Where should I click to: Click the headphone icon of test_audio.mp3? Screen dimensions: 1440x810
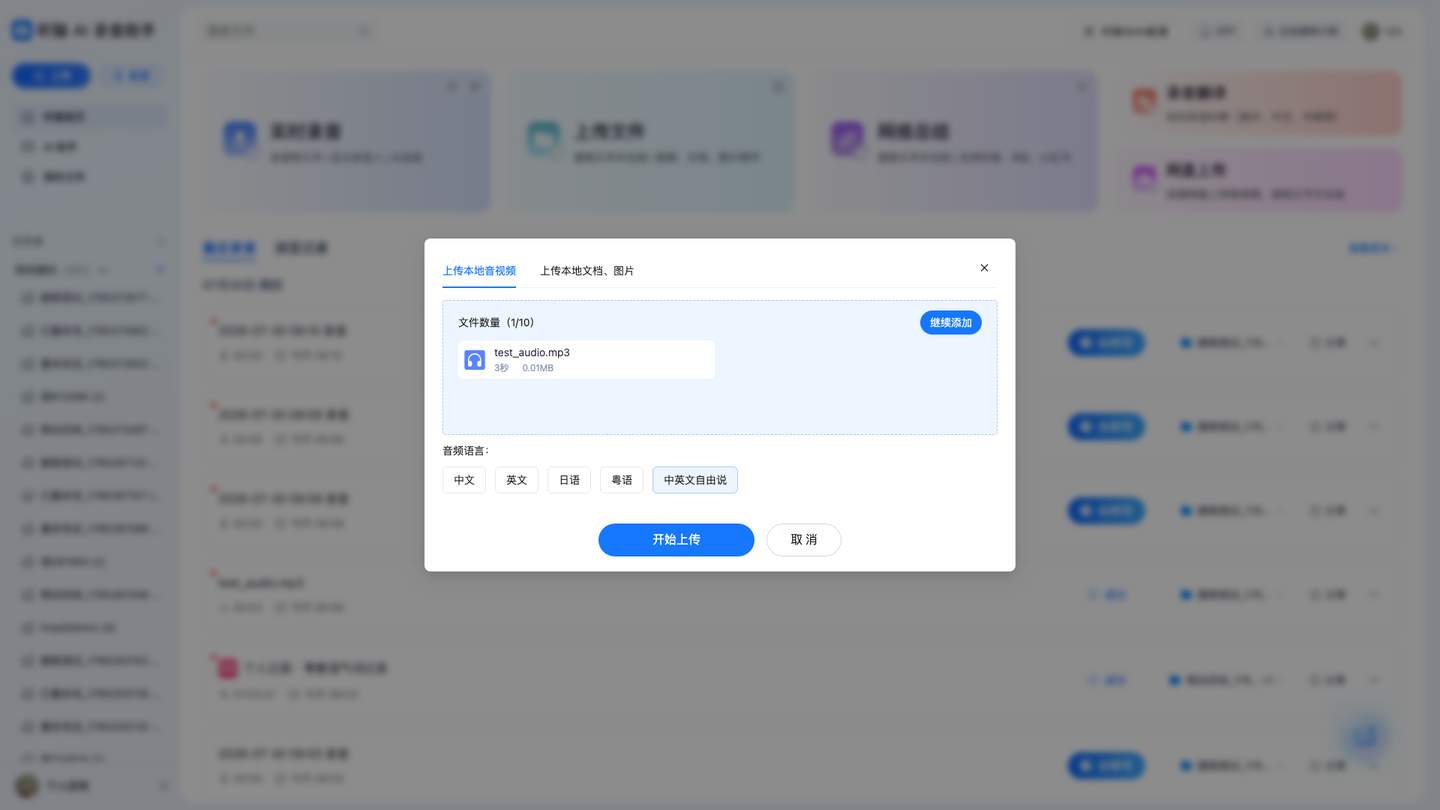(475, 360)
